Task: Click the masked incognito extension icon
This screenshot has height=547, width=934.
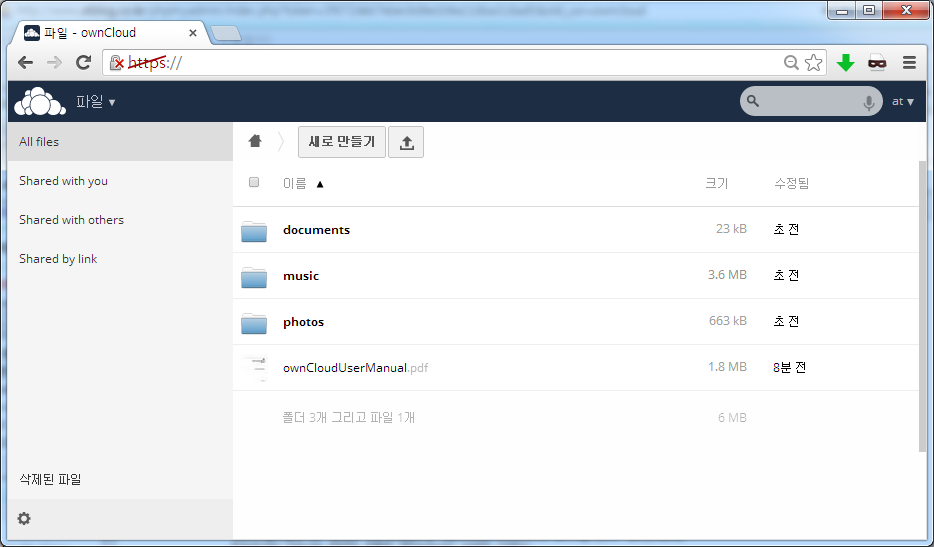Action: tap(877, 63)
